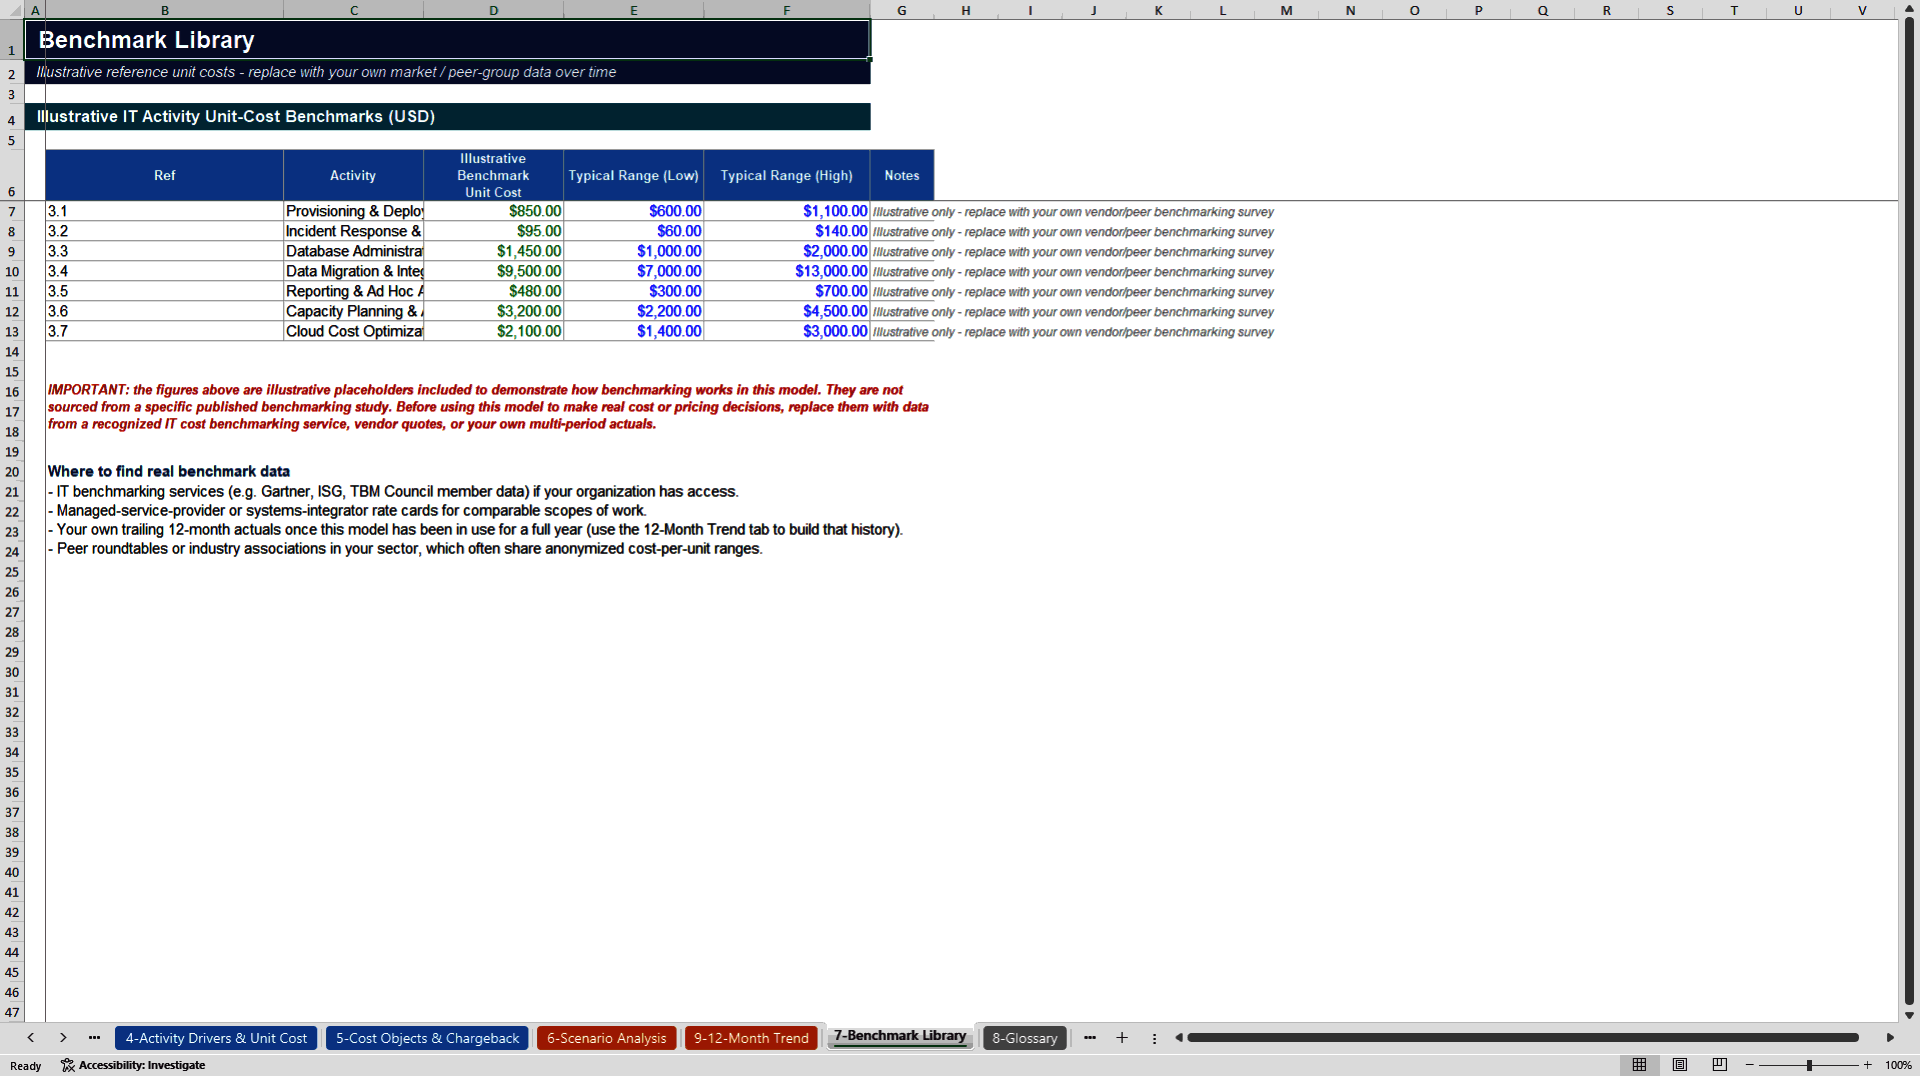This screenshot has width=1920, height=1076.
Task: Click the horizontal scrollbar track
Action: pos(1523,1038)
